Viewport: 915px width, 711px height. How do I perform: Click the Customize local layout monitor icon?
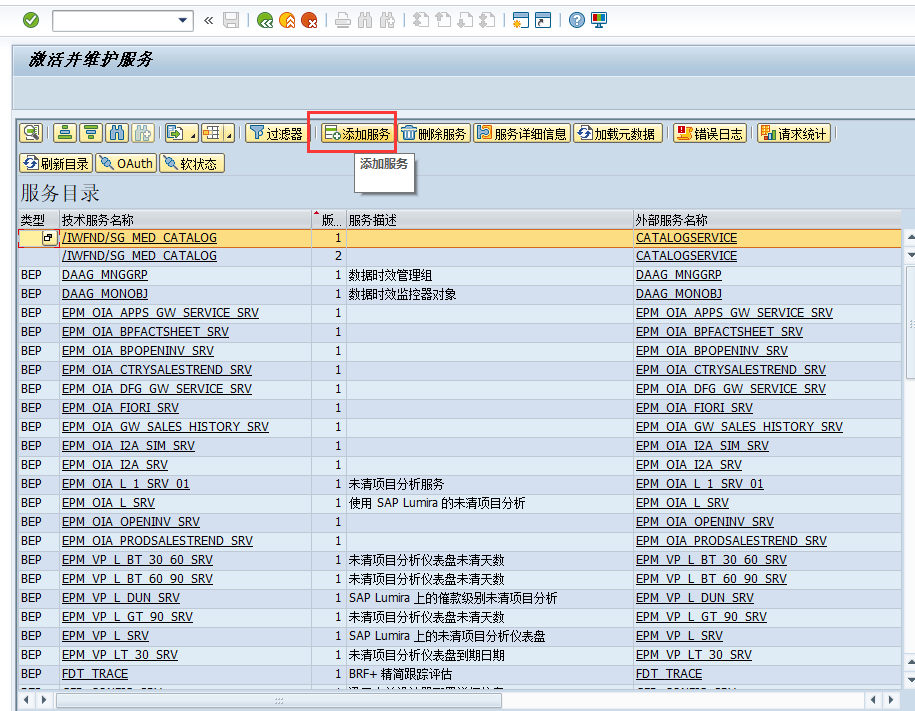click(599, 20)
